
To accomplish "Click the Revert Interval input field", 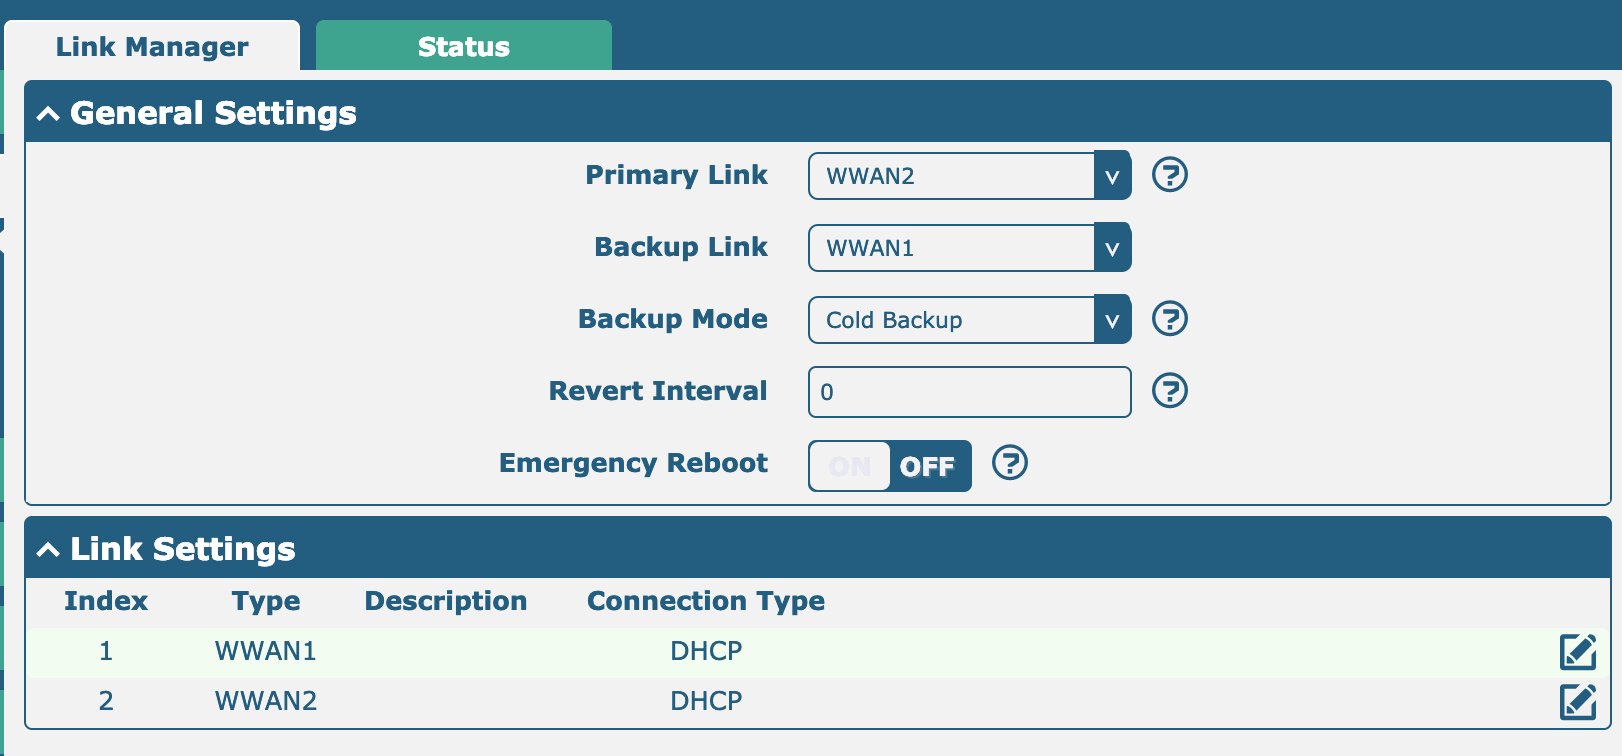I will [969, 392].
